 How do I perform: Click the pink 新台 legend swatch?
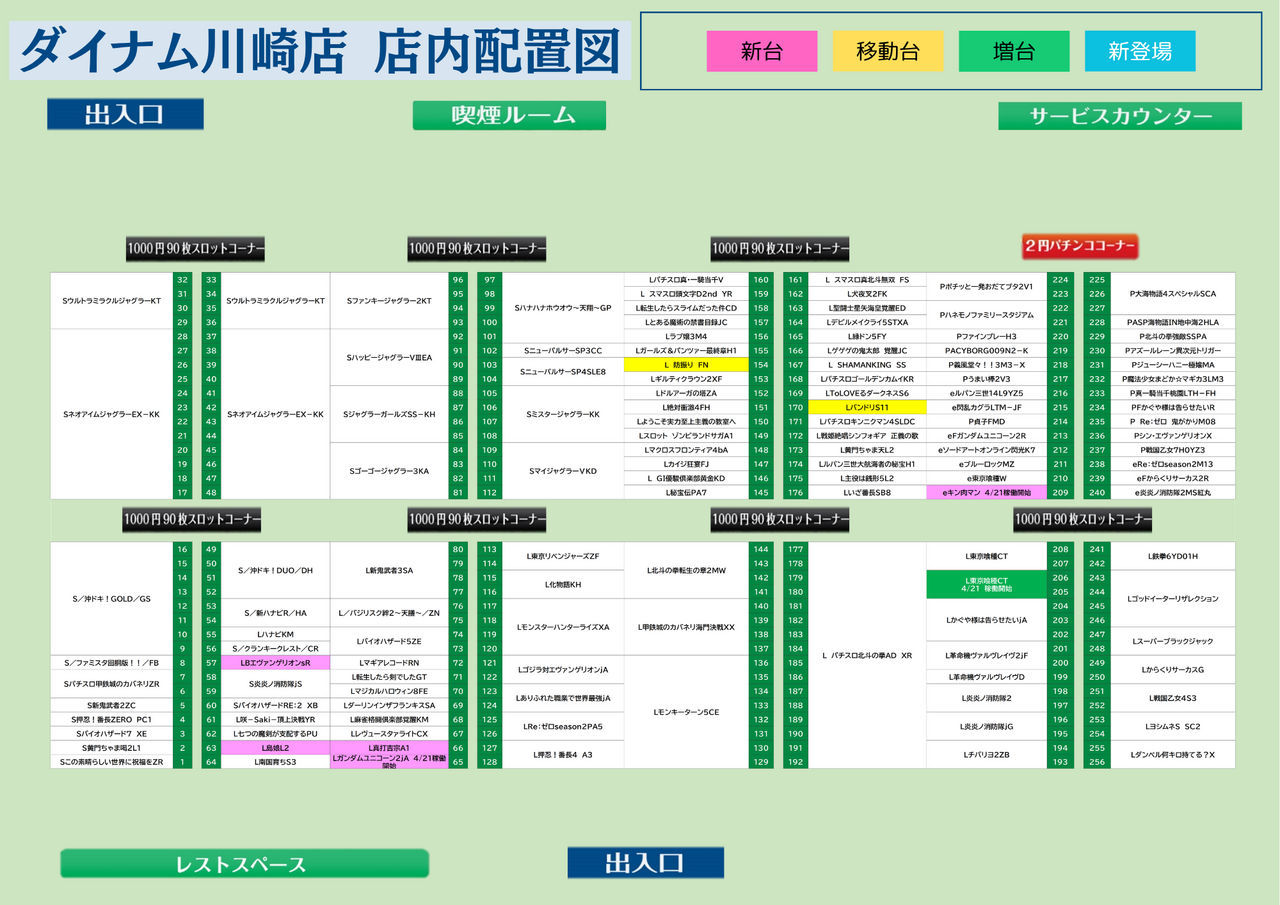(x=762, y=51)
